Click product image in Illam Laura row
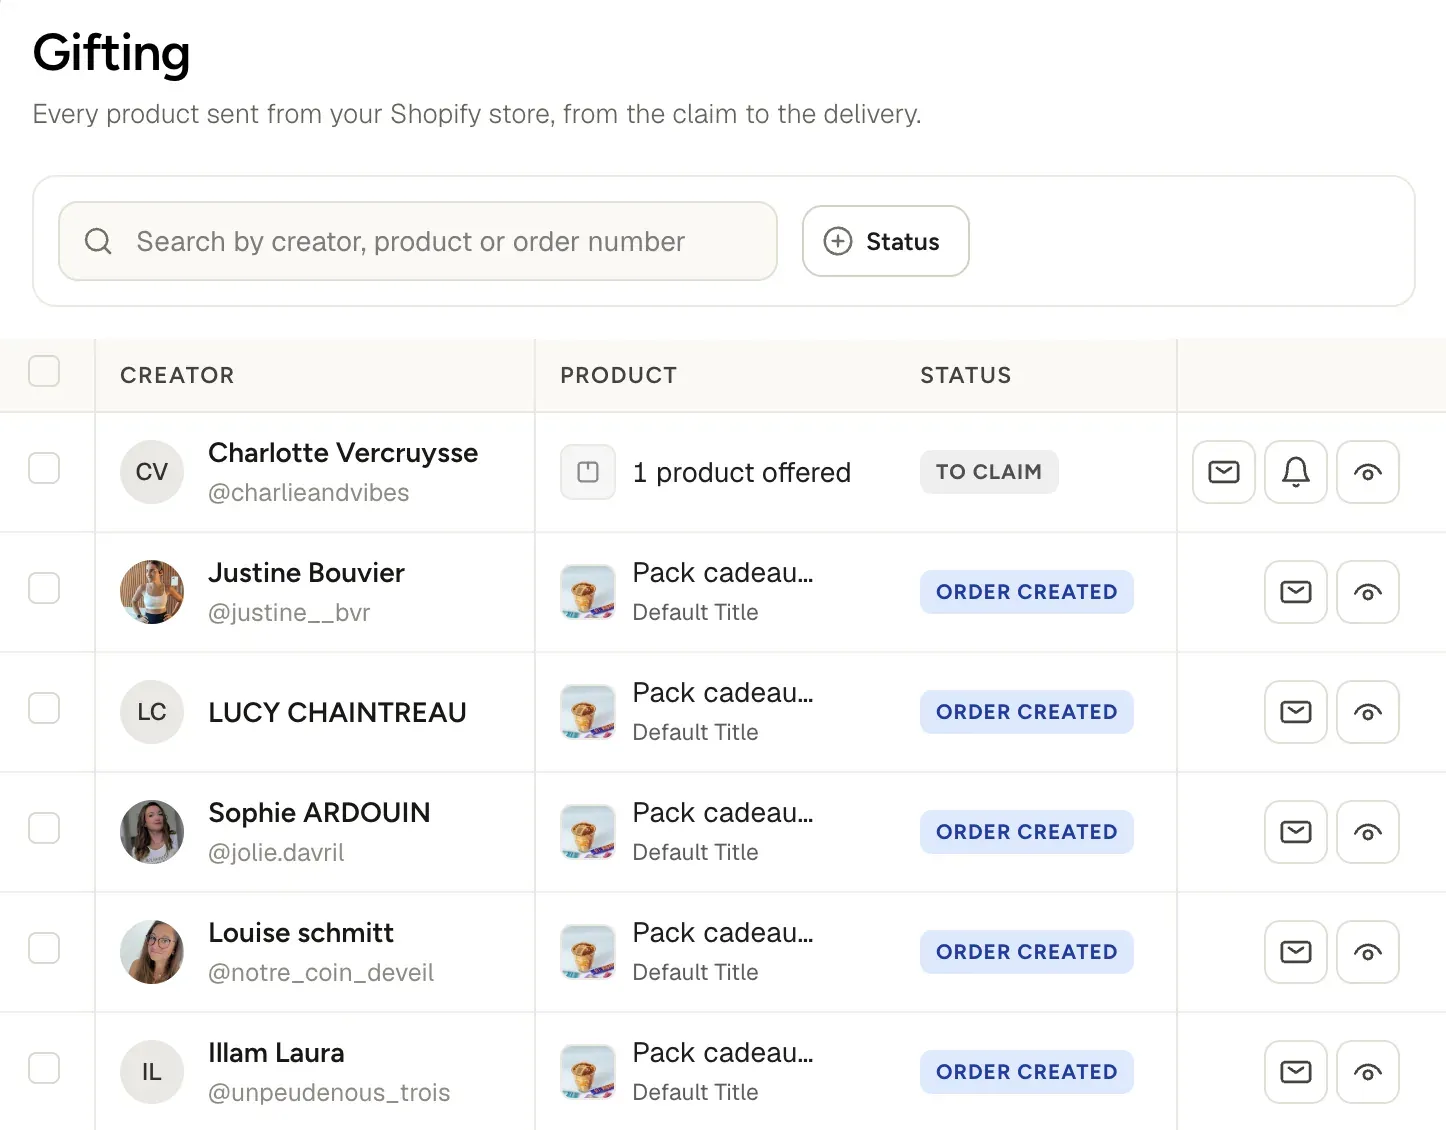 point(588,1072)
